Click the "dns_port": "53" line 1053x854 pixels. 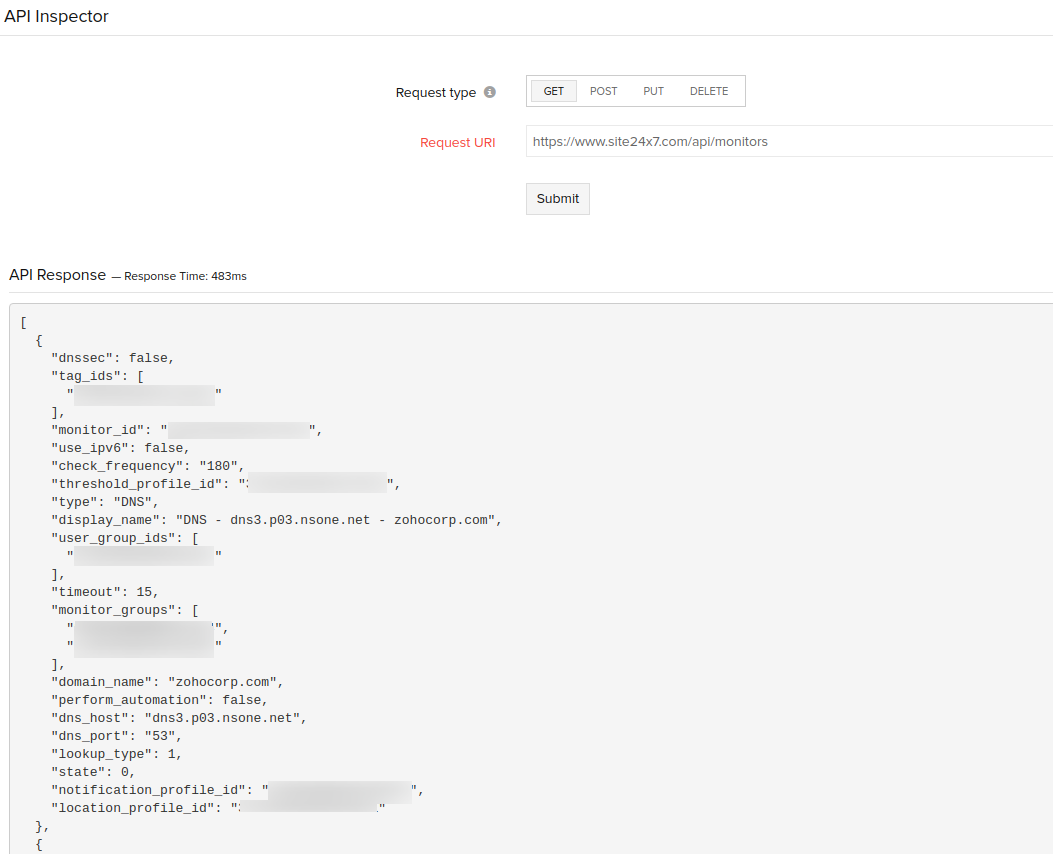tap(117, 737)
